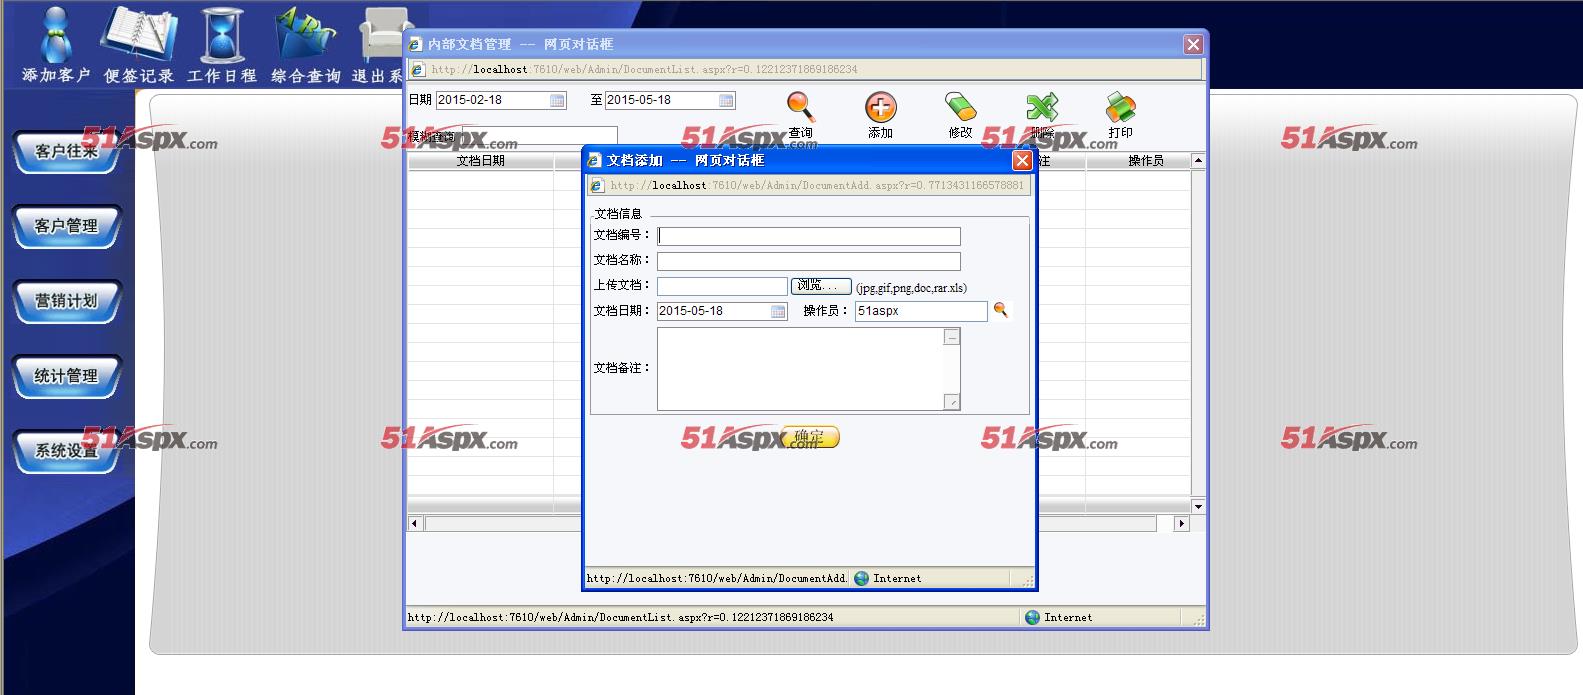Click the 操作员 field showing 51aspx
The image size is (1583, 695).
tap(921, 311)
